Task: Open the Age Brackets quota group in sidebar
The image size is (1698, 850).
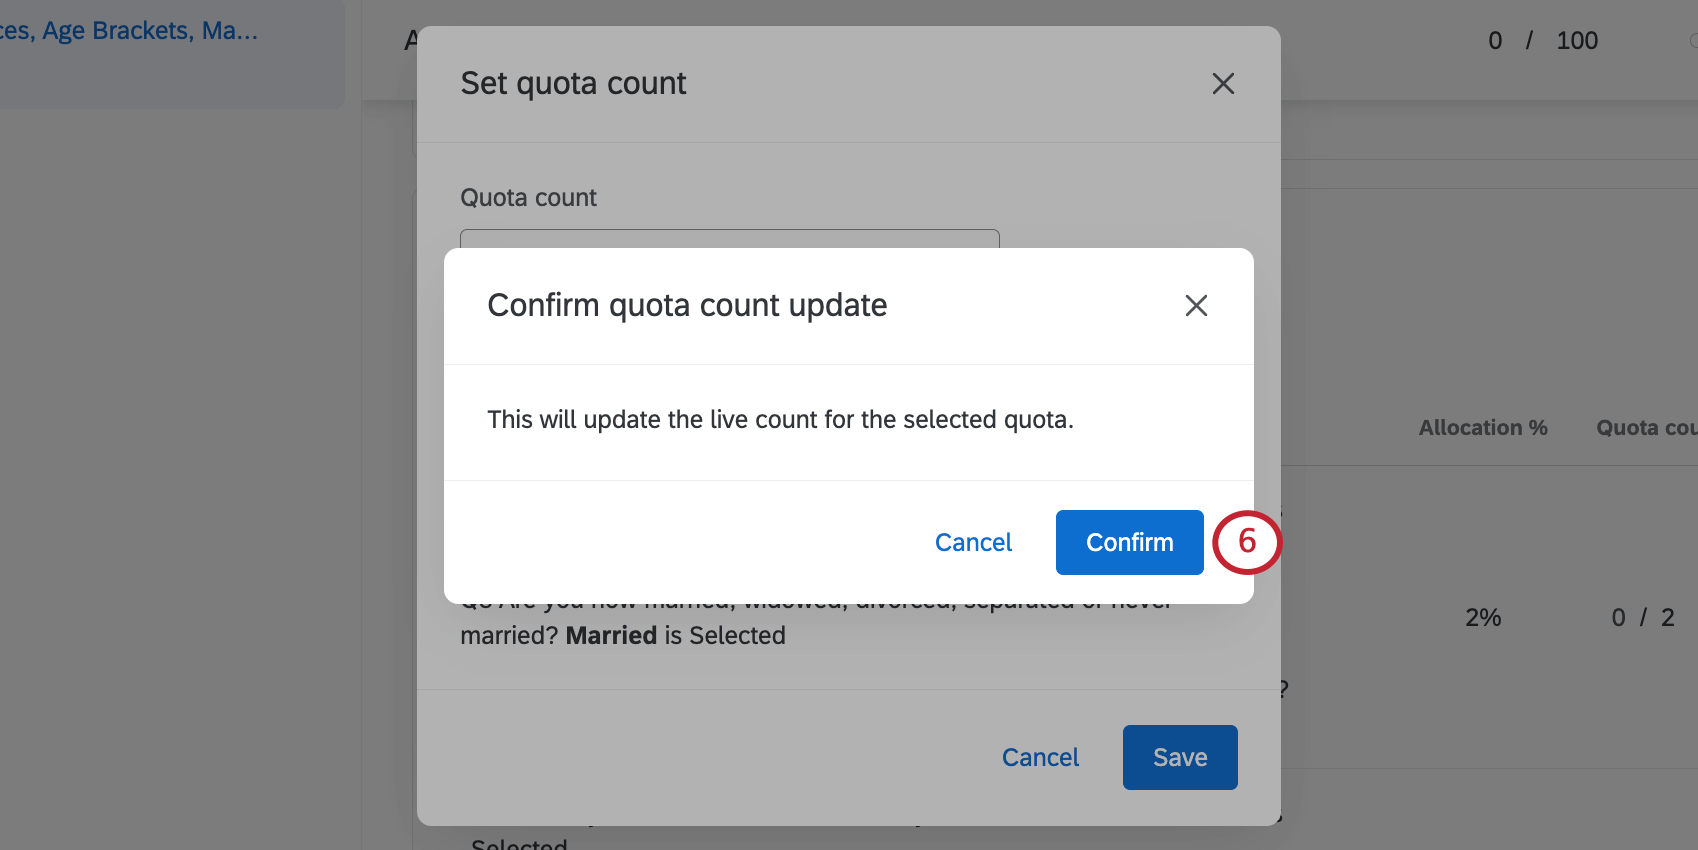Action: coord(130,30)
